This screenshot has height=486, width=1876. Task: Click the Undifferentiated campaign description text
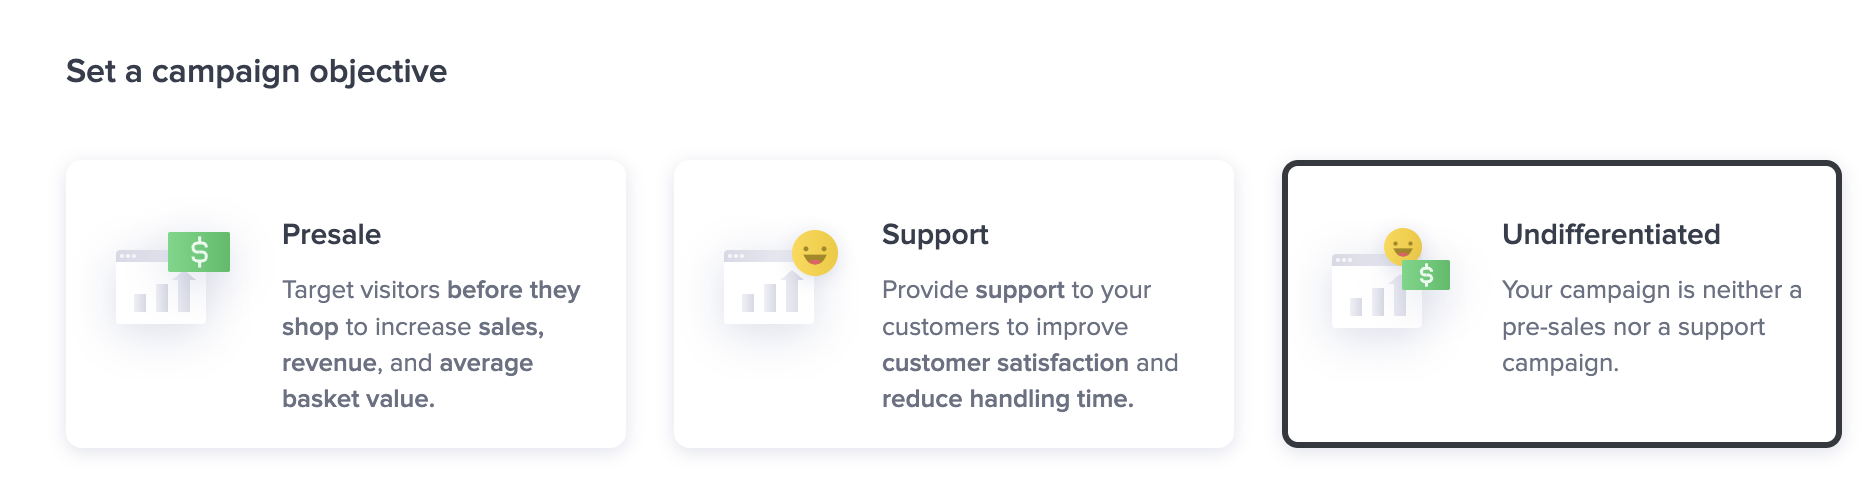click(1652, 326)
